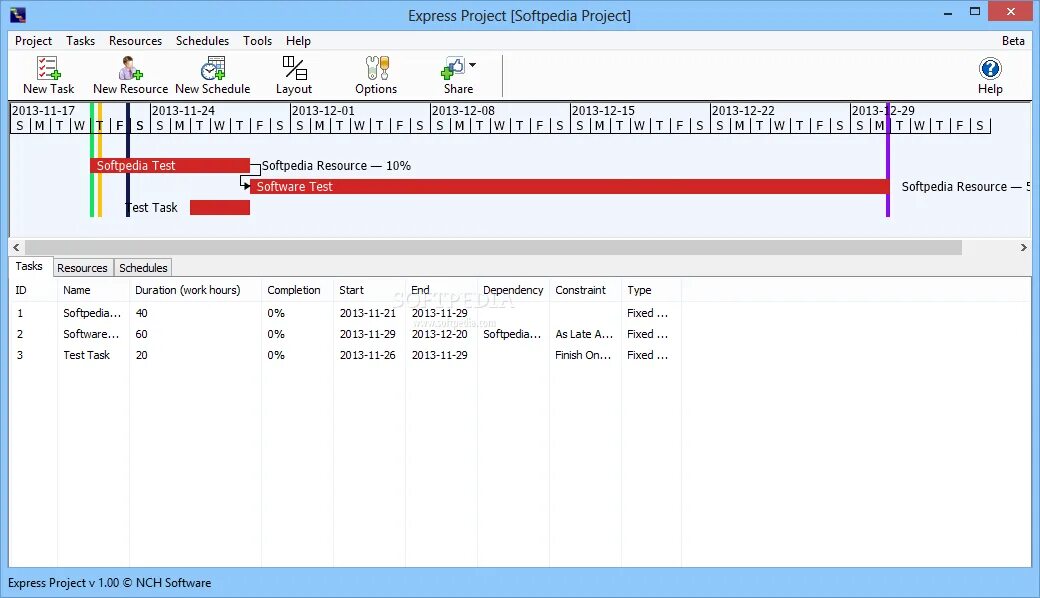Click the 2013-11-24 week header
The height and width of the screenshot is (598, 1040).
(x=183, y=110)
